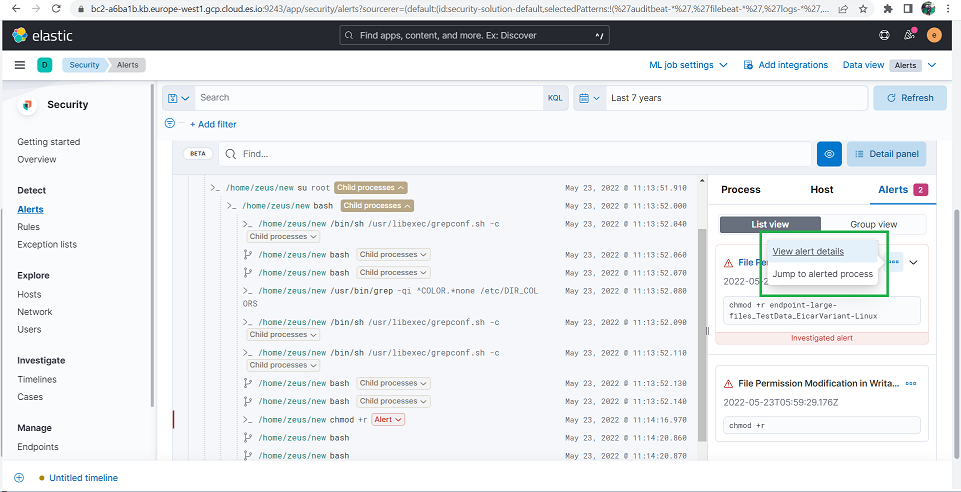Open the ML job settings dropdown

coord(688,65)
